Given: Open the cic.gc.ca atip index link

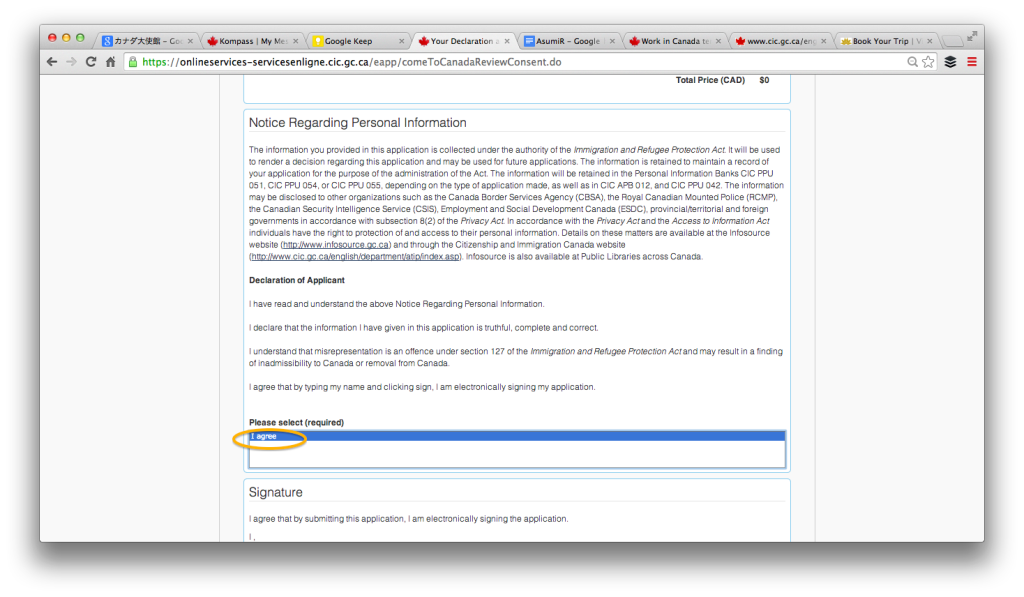Looking at the screenshot, I should point(355,257).
